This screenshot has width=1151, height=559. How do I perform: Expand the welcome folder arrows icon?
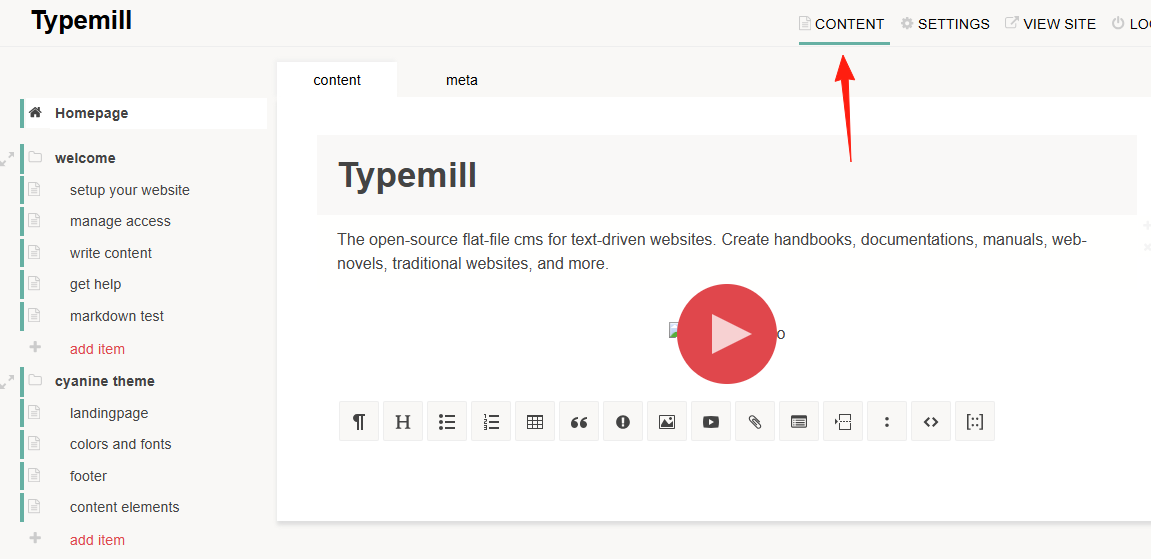[7, 158]
